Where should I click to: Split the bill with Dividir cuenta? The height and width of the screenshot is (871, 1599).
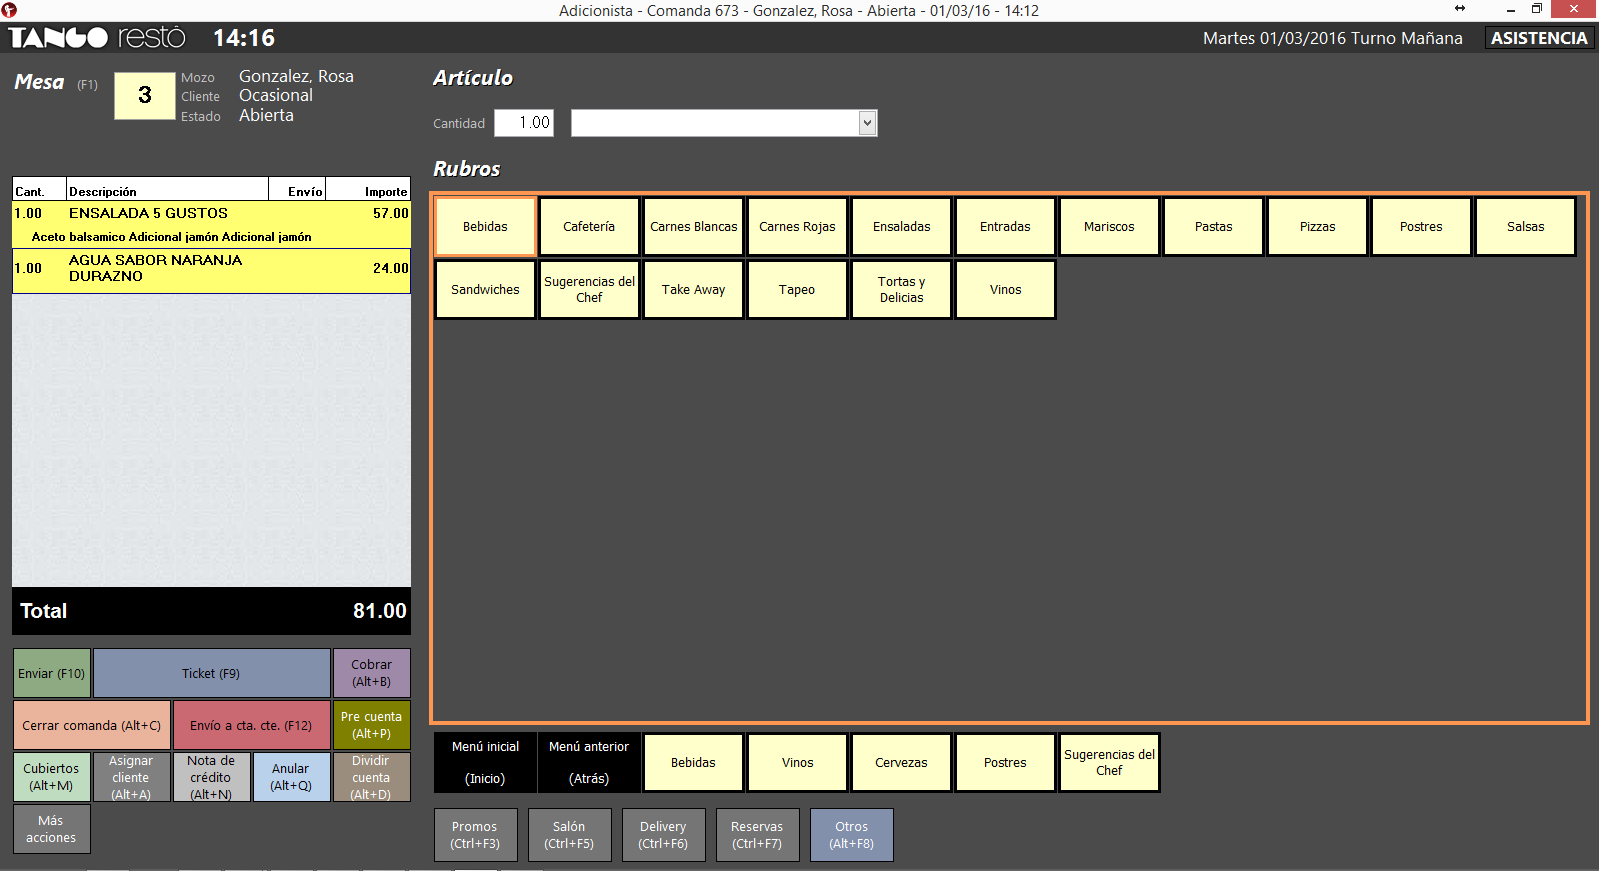click(x=371, y=777)
